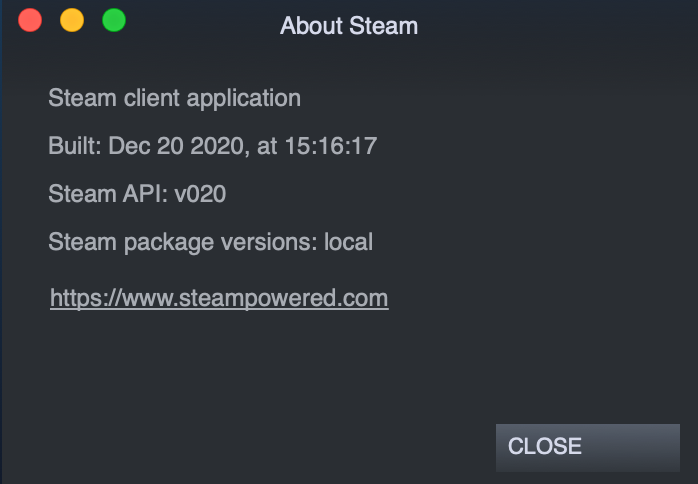Click the 'local' package version value
This screenshot has width=698, height=484.
pyautogui.click(x=348, y=242)
